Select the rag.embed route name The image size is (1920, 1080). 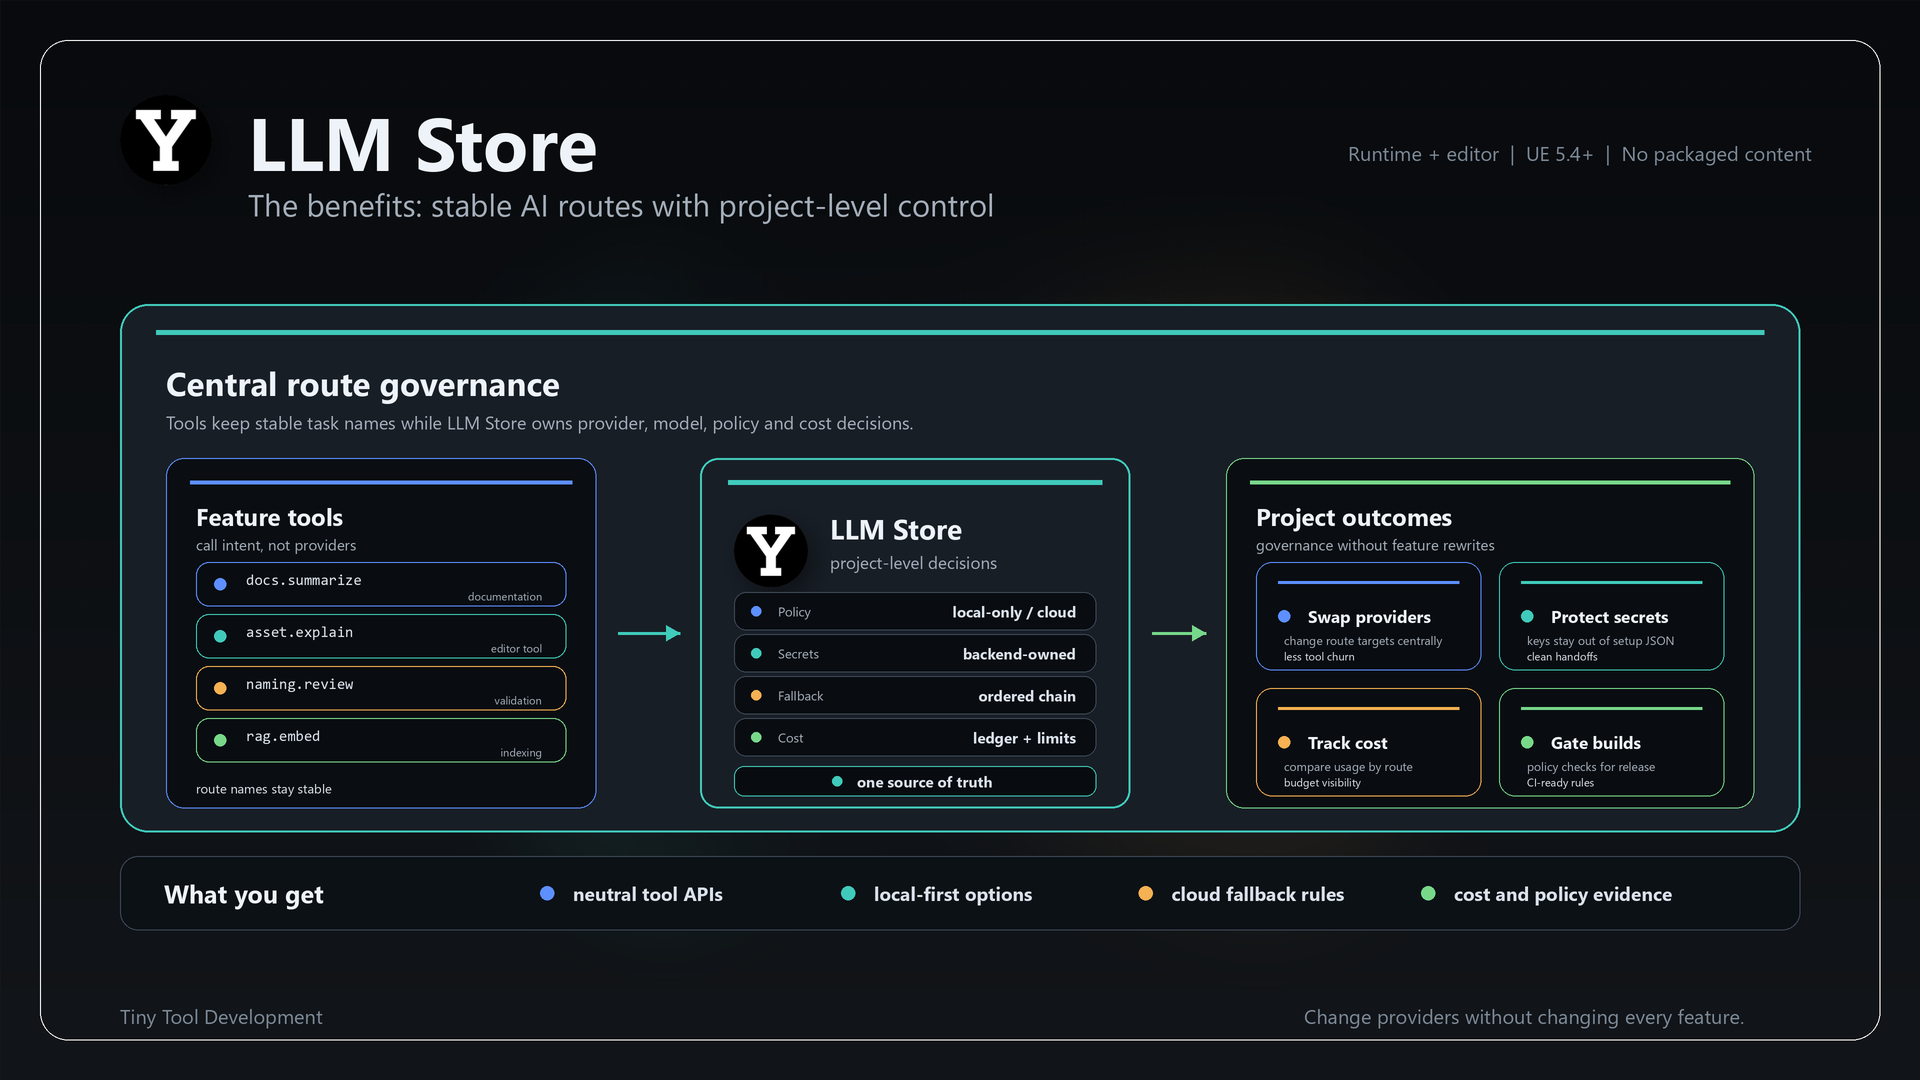pyautogui.click(x=283, y=736)
